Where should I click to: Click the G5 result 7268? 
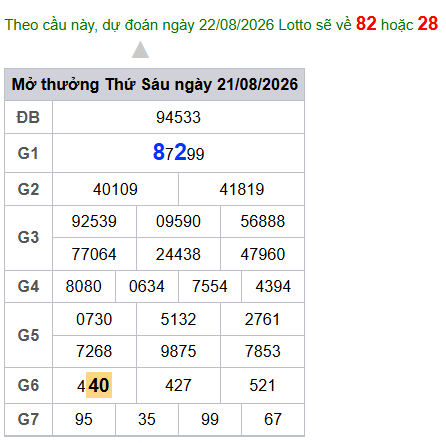94,351
